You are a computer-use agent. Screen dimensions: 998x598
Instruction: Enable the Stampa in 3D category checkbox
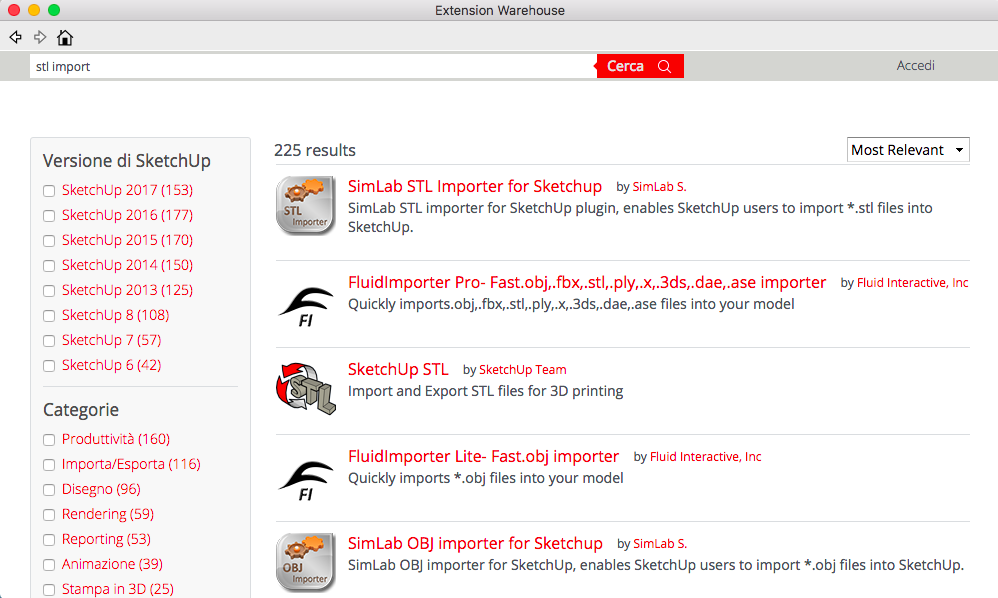coord(49,590)
